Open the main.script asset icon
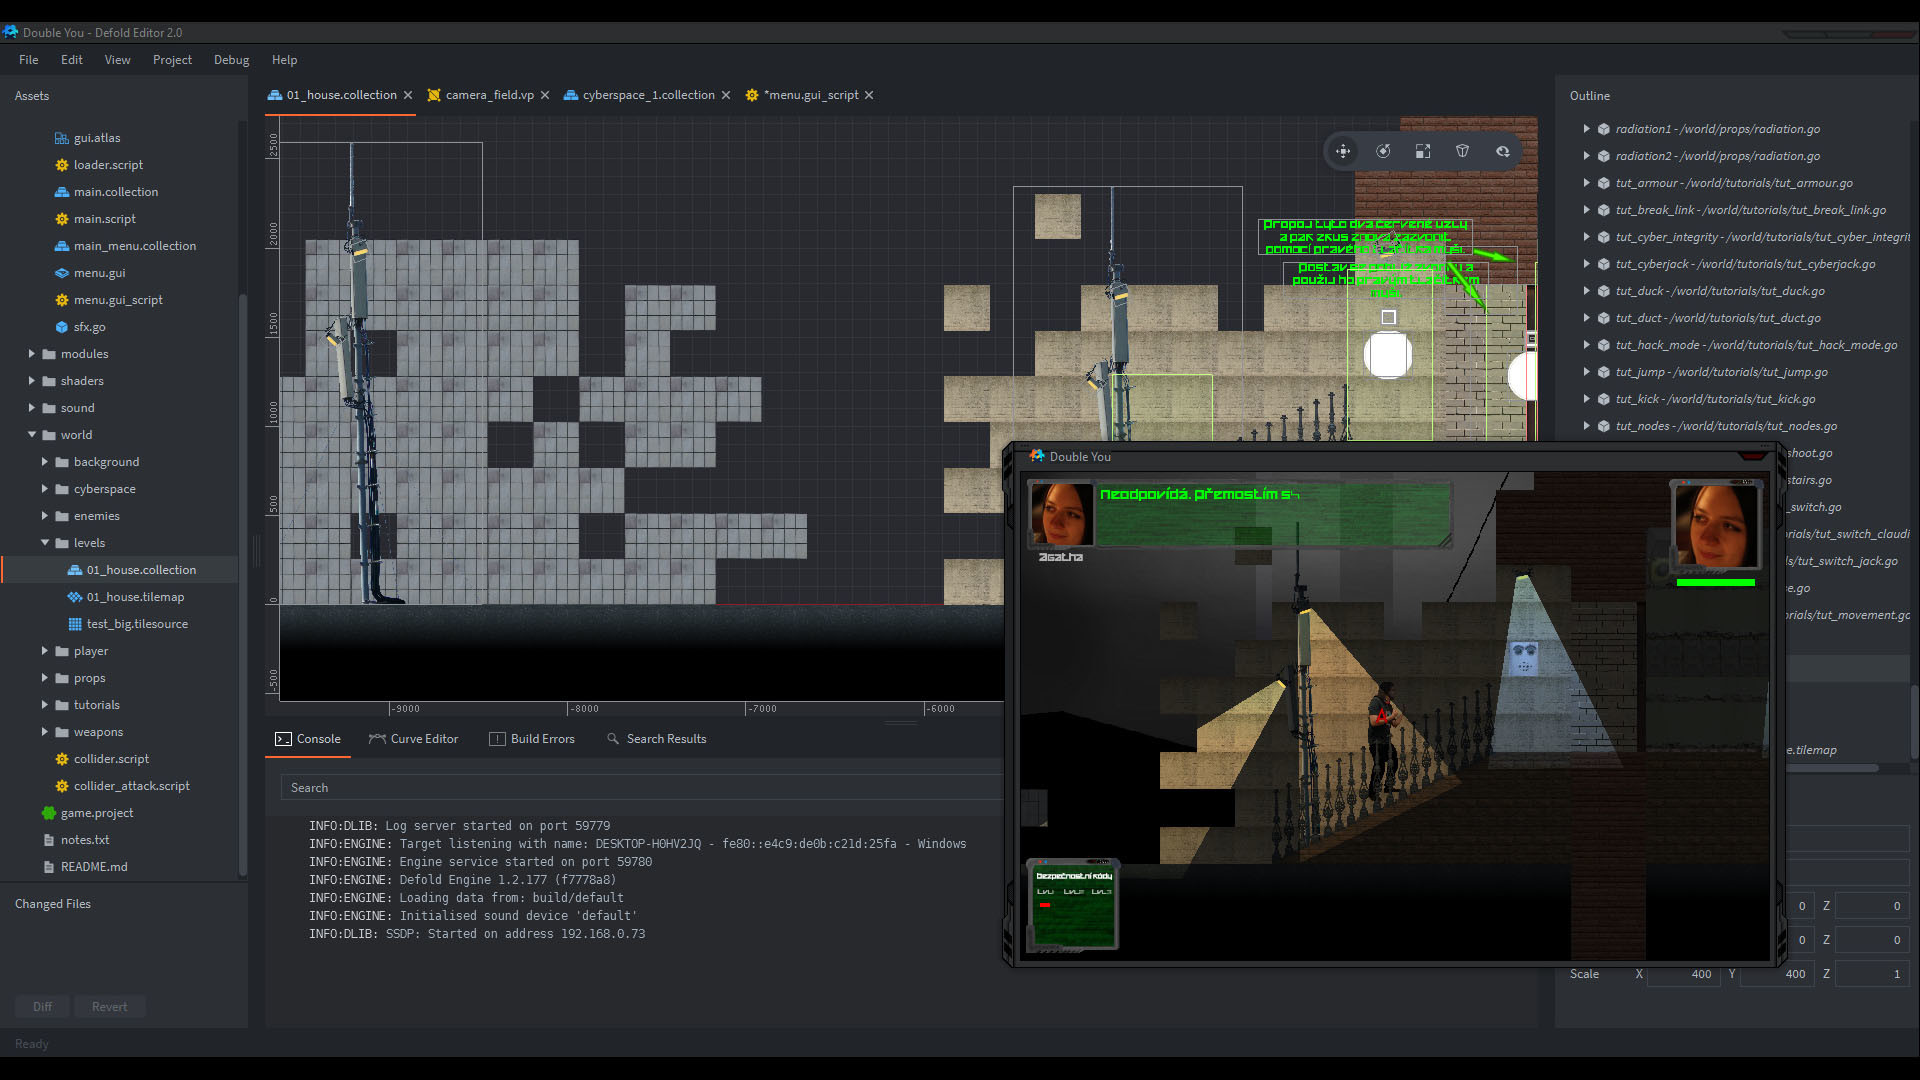This screenshot has height=1080, width=1920. [x=60, y=218]
